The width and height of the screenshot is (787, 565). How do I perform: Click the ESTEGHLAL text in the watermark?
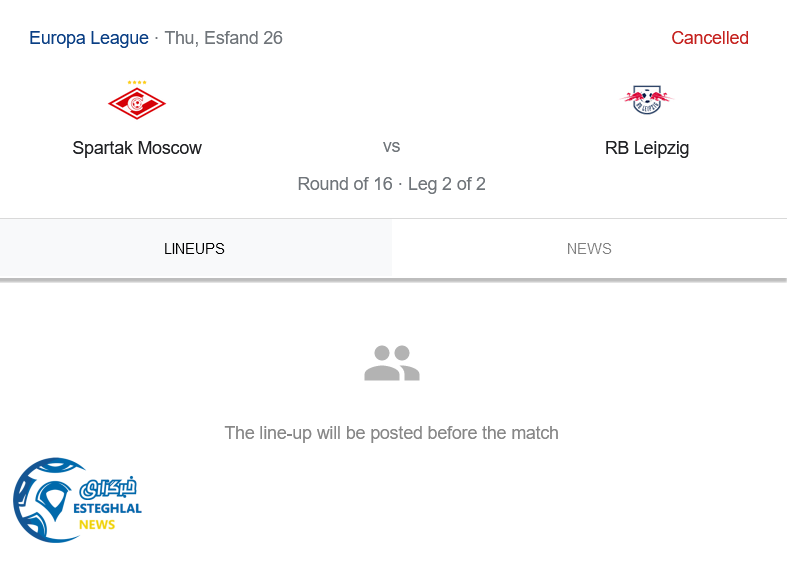109,508
